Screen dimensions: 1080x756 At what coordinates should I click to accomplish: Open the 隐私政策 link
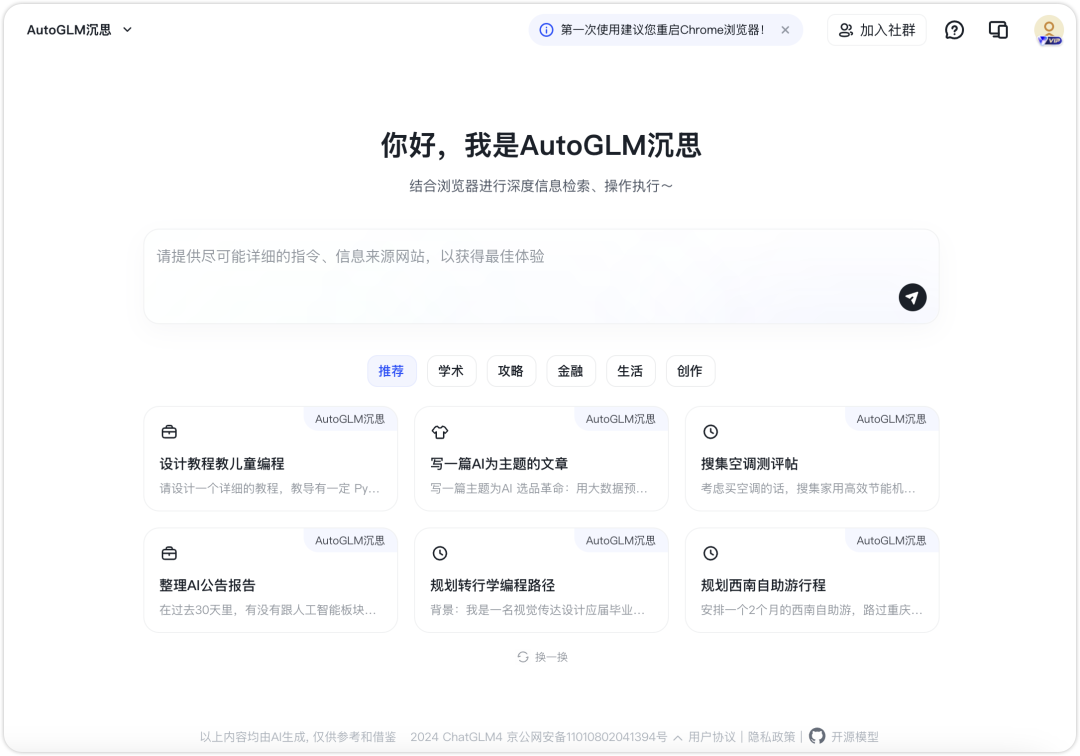tap(771, 737)
